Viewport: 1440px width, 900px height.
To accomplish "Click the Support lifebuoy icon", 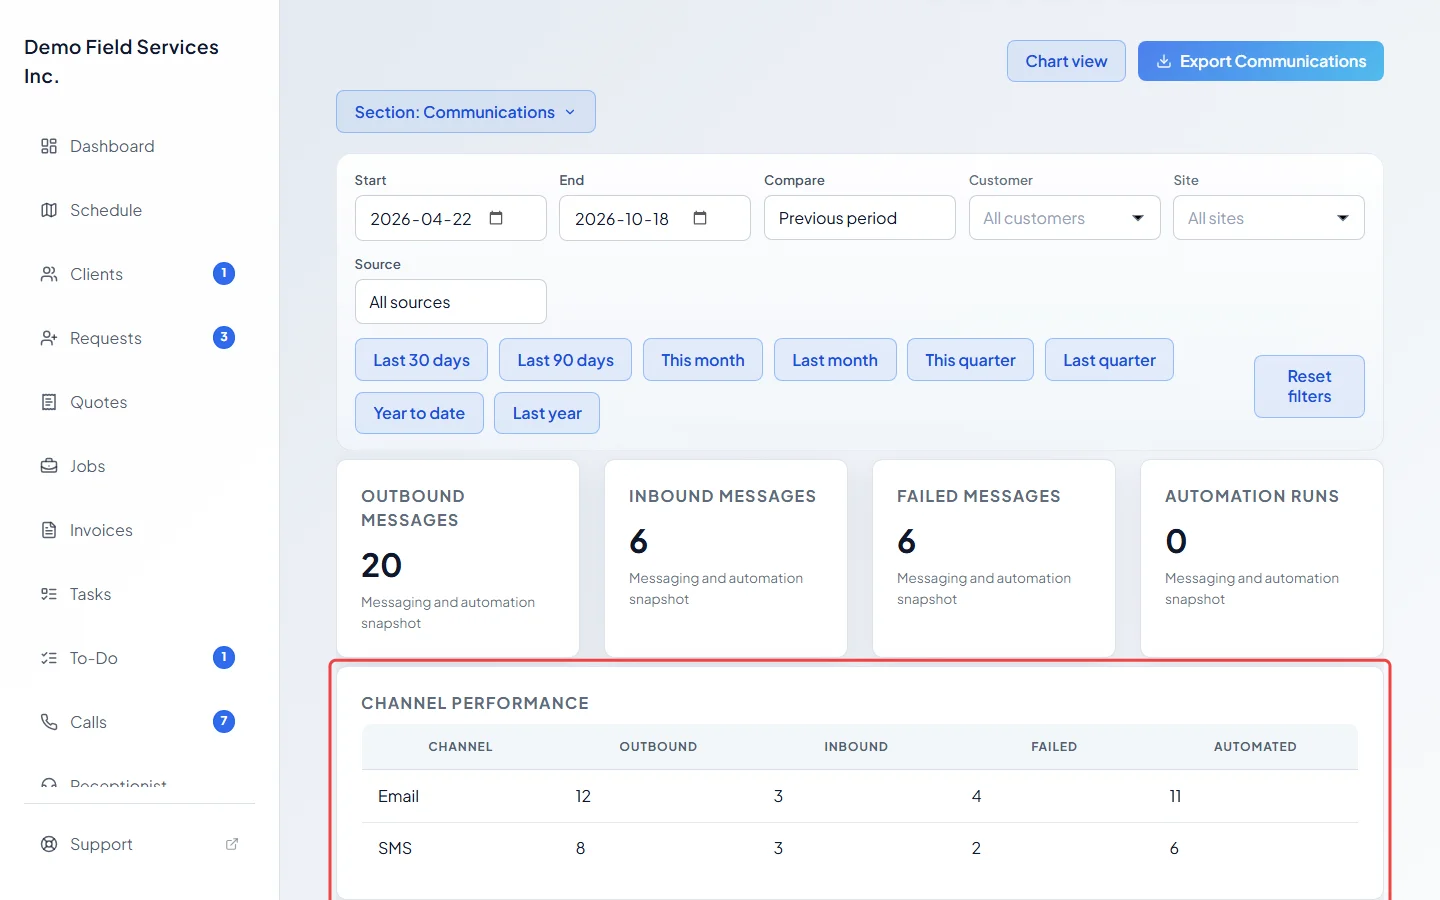I will [x=49, y=844].
